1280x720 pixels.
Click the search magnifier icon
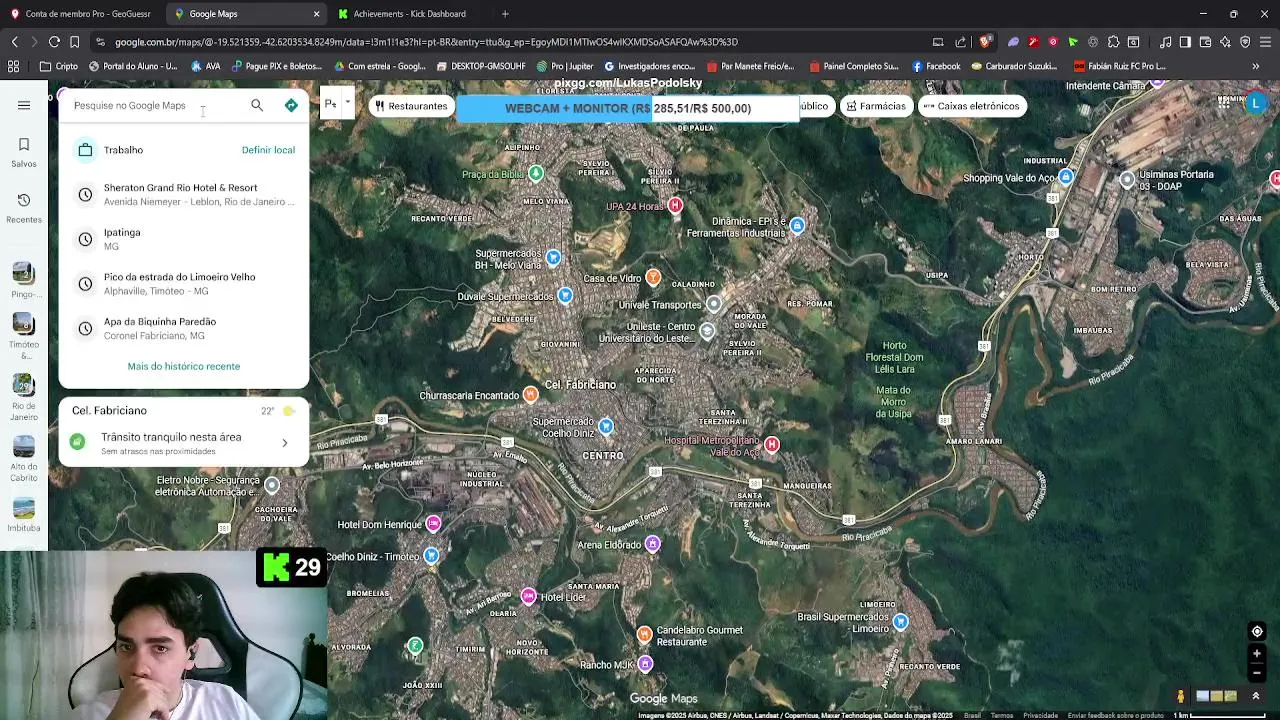[x=257, y=105]
